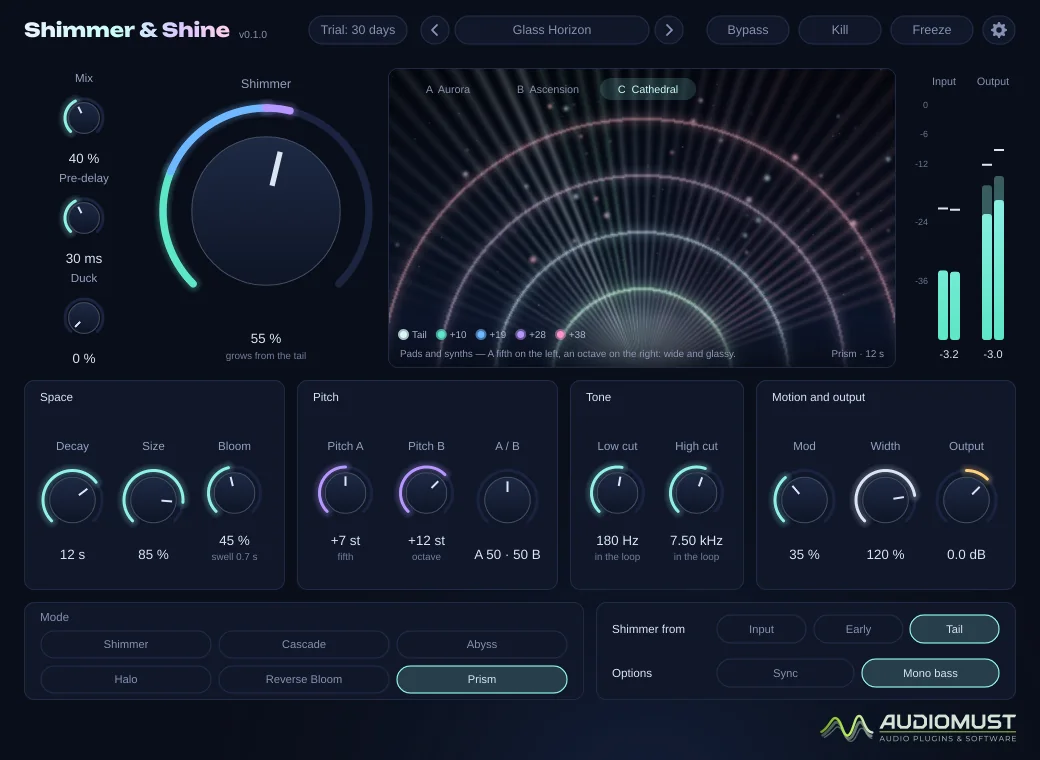Click the large Shimmer knob
This screenshot has height=760, width=1040.
click(x=266, y=211)
